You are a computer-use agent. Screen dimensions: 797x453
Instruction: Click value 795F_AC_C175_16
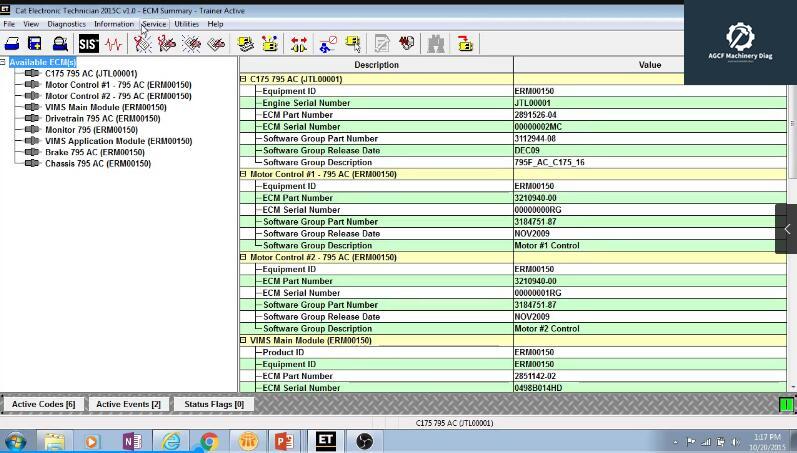pyautogui.click(x=549, y=162)
